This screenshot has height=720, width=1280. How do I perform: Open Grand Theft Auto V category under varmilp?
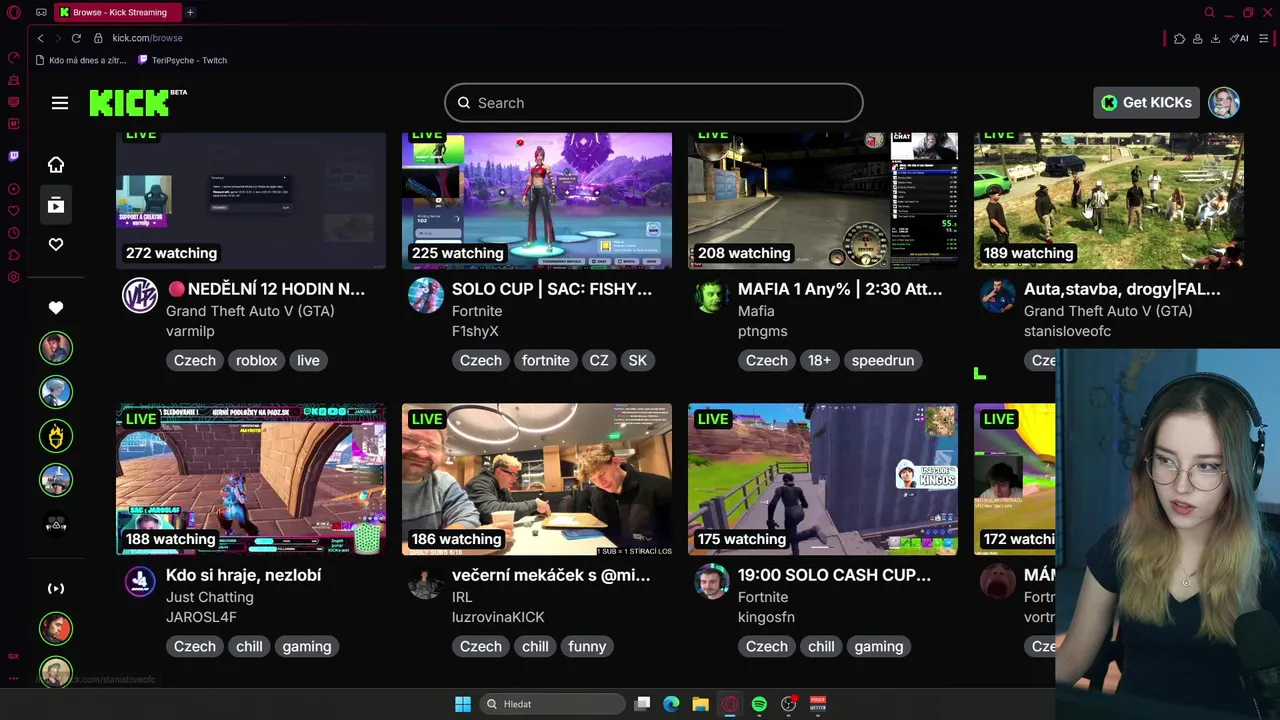(x=250, y=311)
